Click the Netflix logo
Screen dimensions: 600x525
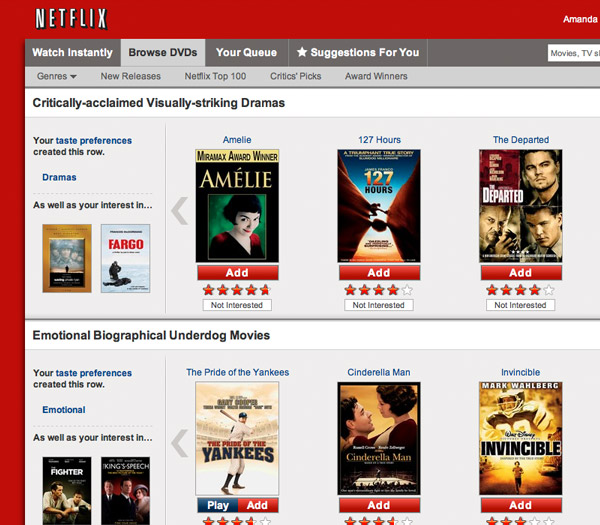coord(71,19)
